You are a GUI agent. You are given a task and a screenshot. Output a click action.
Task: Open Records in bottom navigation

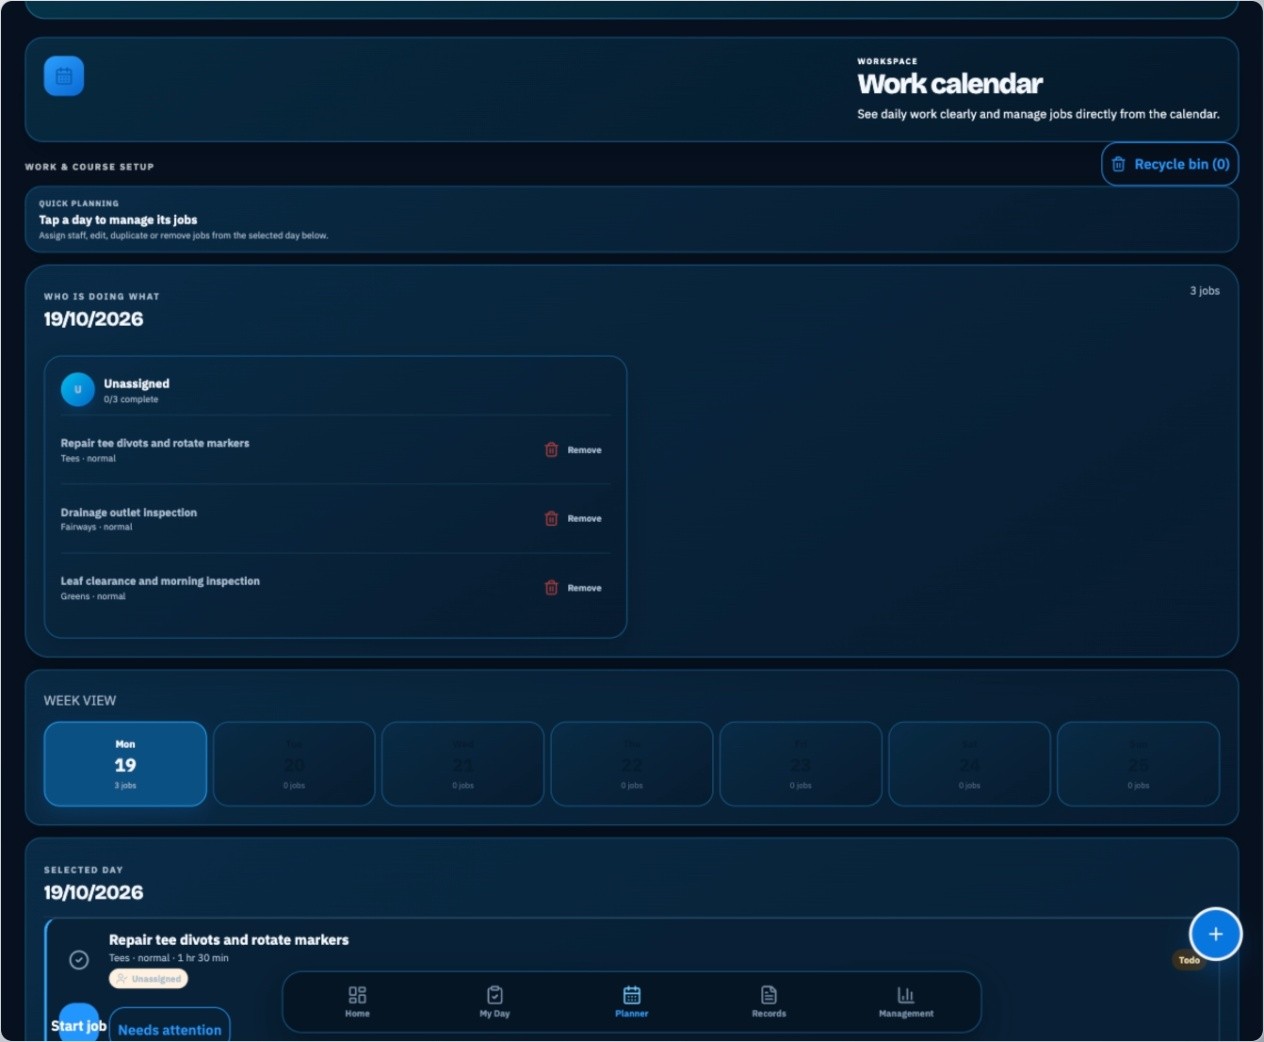tap(768, 1001)
